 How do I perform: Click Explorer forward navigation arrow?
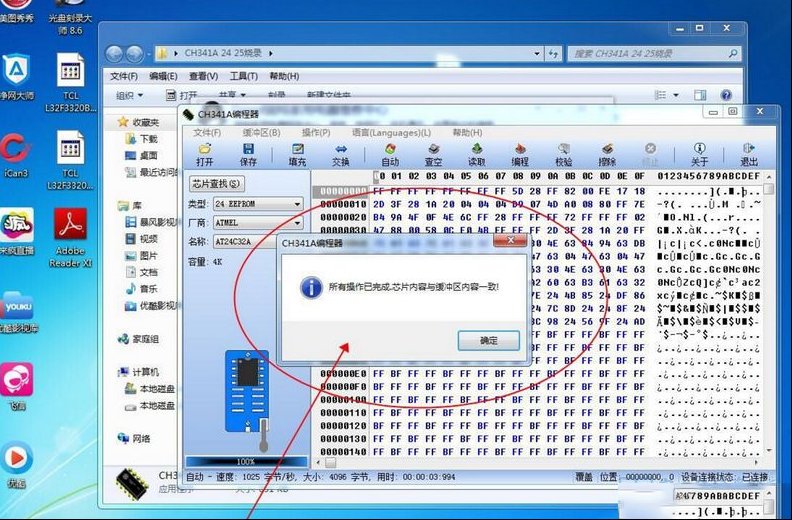click(134, 53)
